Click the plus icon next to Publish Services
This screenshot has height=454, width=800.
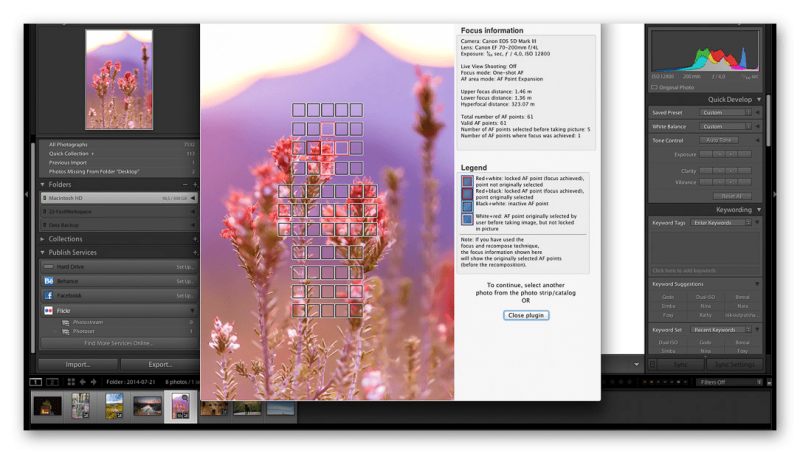[194, 253]
